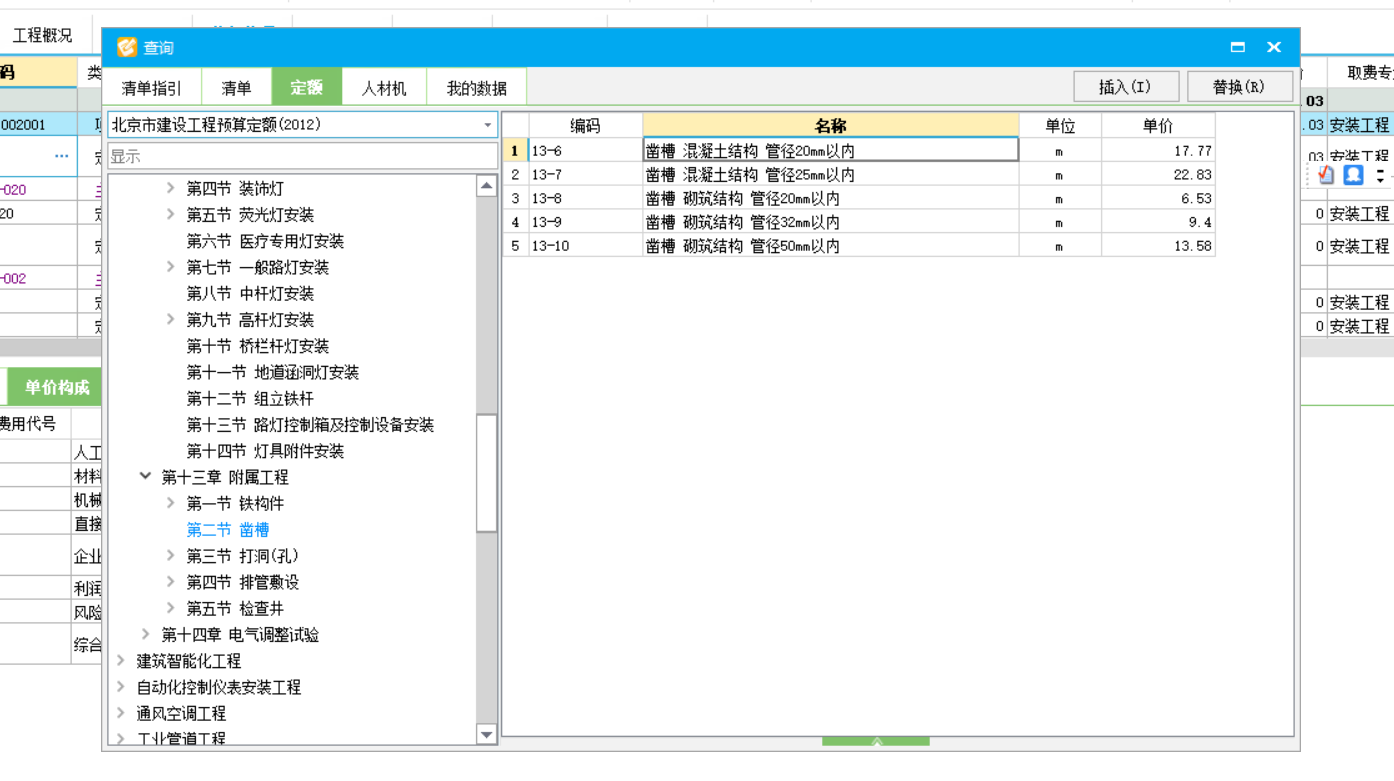Click row number 3 header
The width and height of the screenshot is (1394, 781).
click(515, 198)
